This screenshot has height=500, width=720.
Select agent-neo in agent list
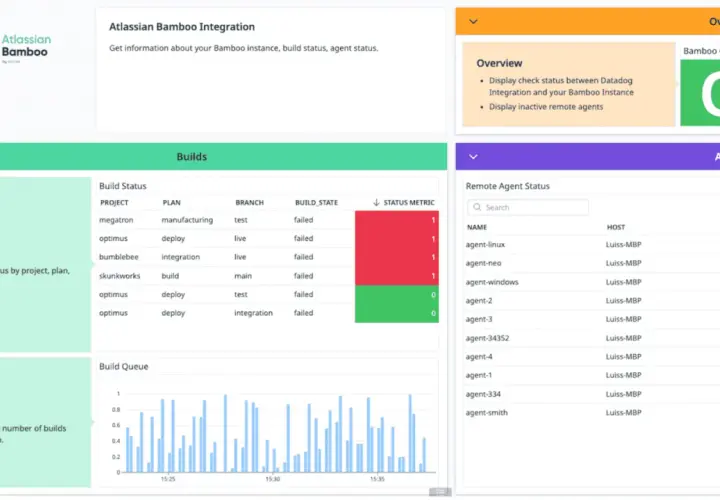(x=484, y=263)
